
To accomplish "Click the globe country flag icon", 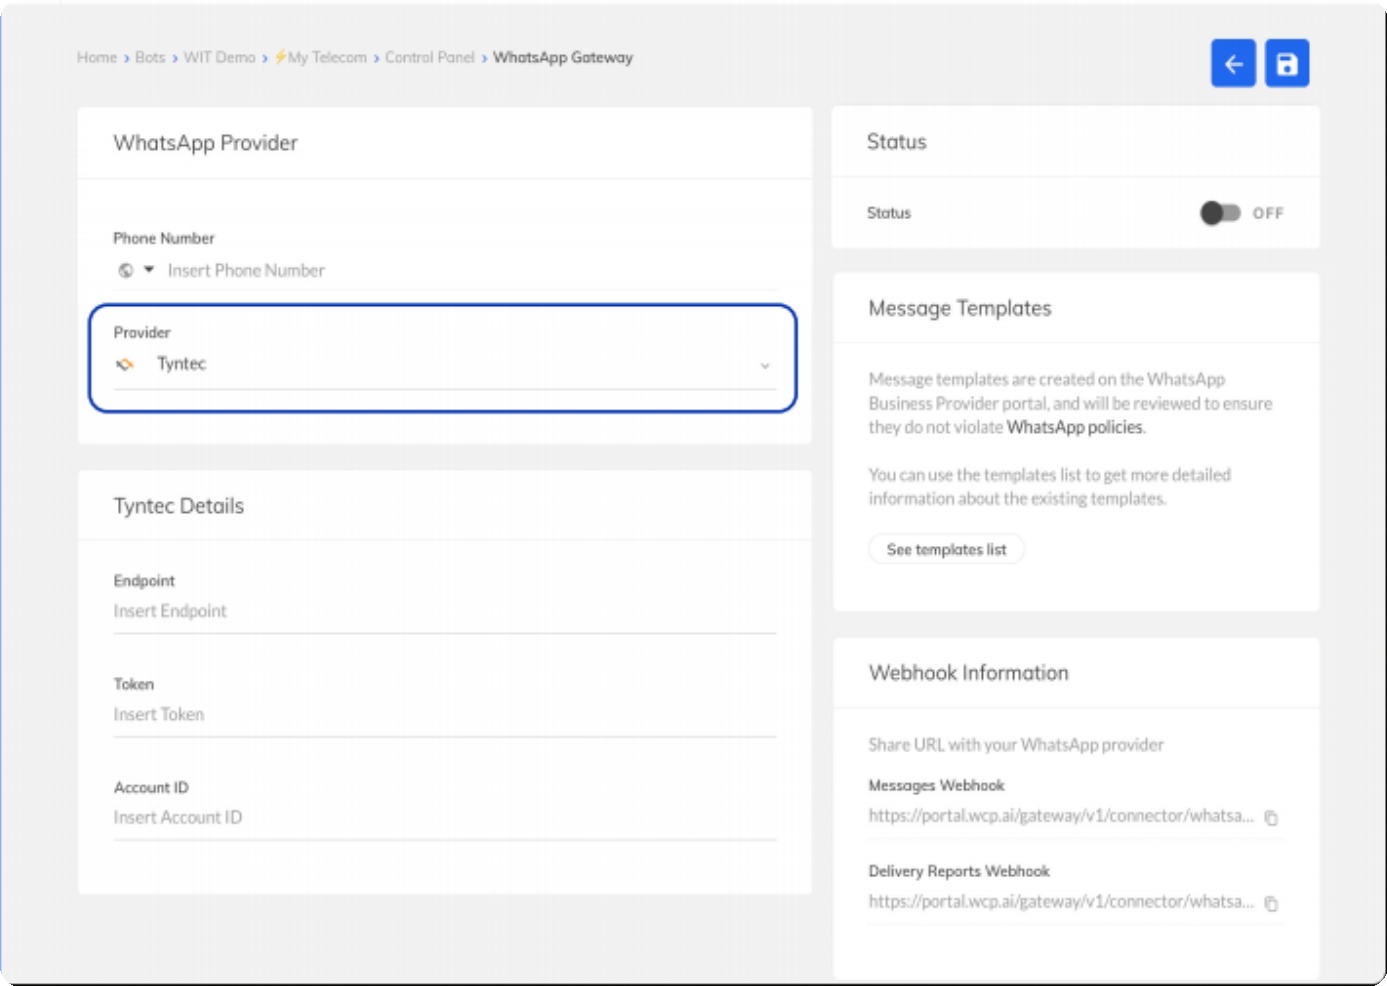I will pos(126,270).
